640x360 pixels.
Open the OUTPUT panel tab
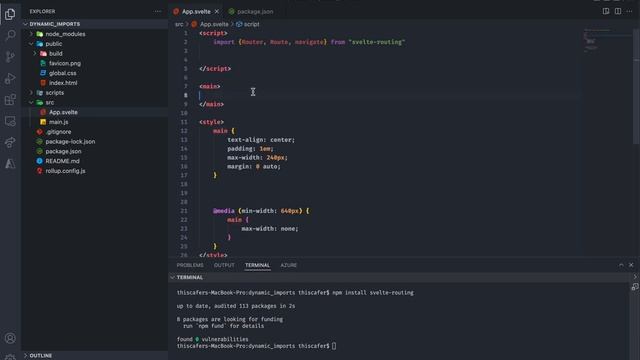224,265
